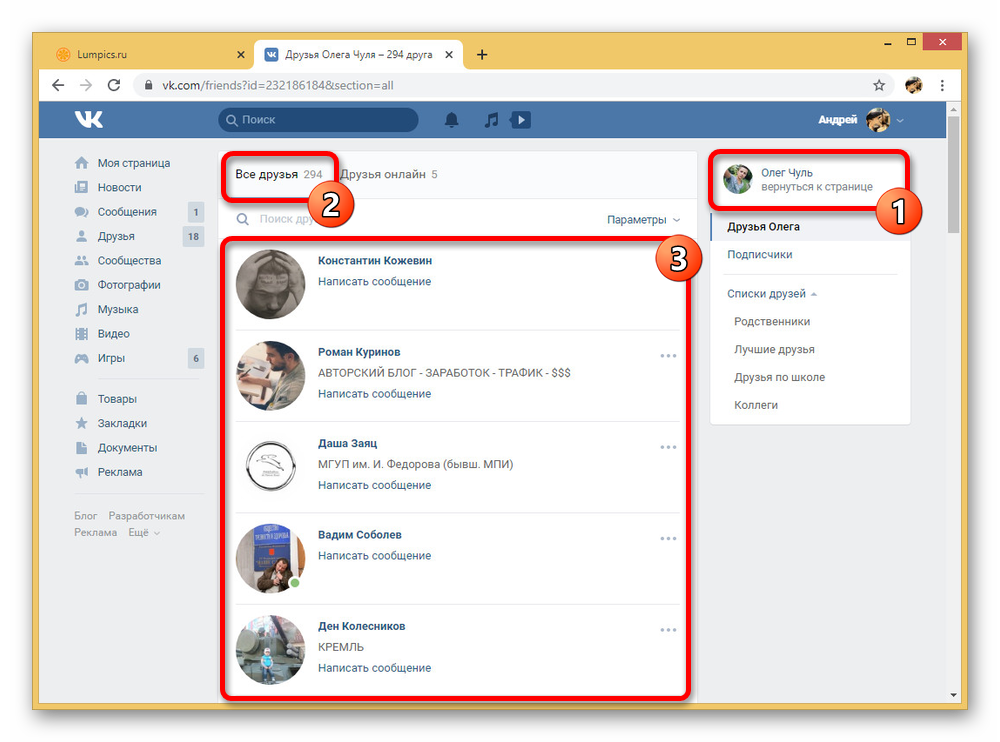The image size is (1000, 742).
Task: Write message to Вадим Соболев
Action: point(374,556)
